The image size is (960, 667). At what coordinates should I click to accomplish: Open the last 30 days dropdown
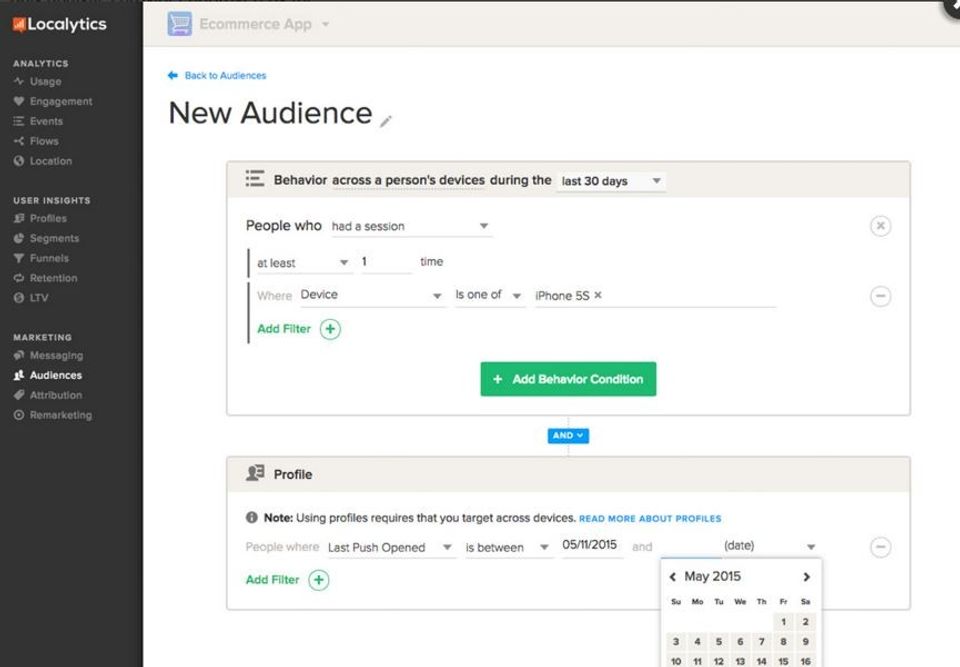(610, 181)
